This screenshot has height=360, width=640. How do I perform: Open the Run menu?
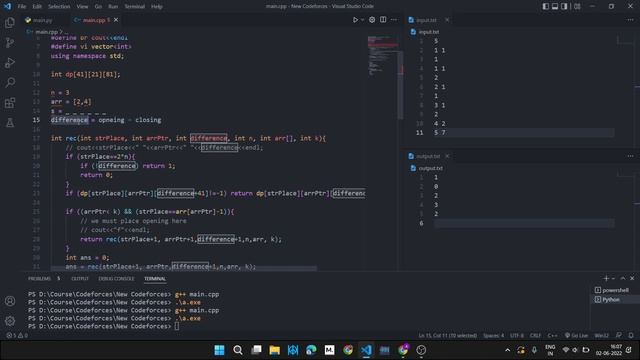coord(113,6)
